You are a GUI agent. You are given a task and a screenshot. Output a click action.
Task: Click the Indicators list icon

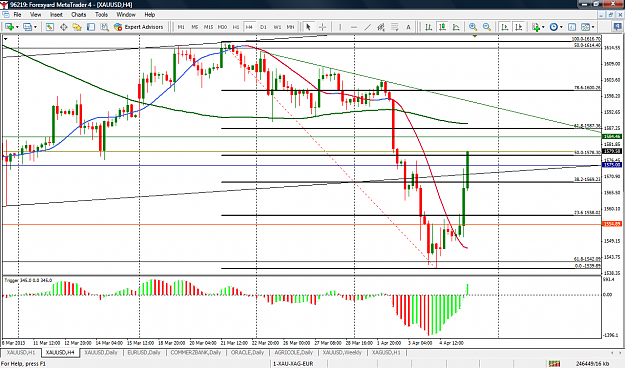pyautogui.click(x=536, y=27)
